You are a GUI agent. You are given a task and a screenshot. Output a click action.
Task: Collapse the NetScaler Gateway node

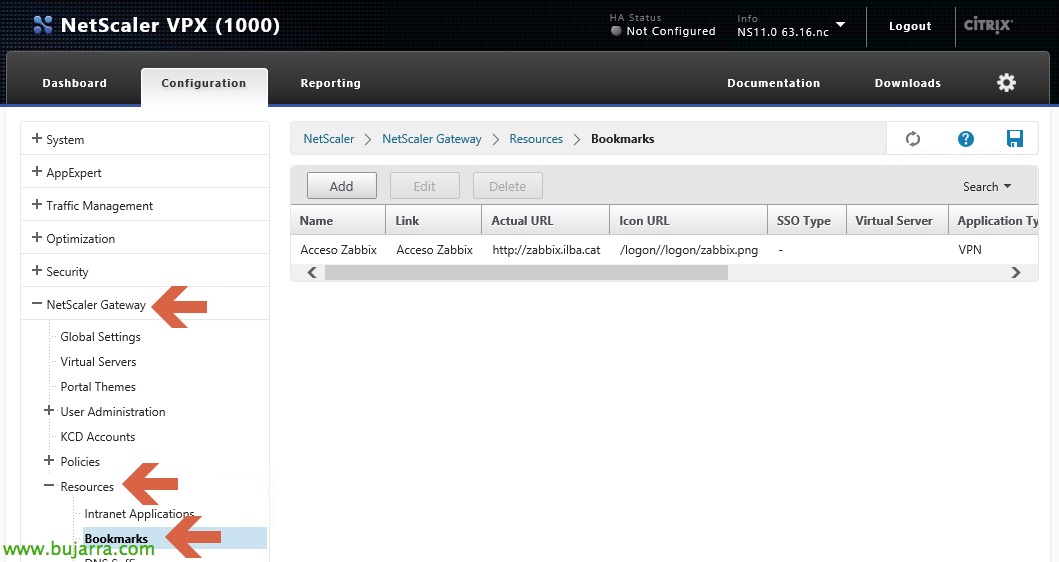click(x=36, y=304)
